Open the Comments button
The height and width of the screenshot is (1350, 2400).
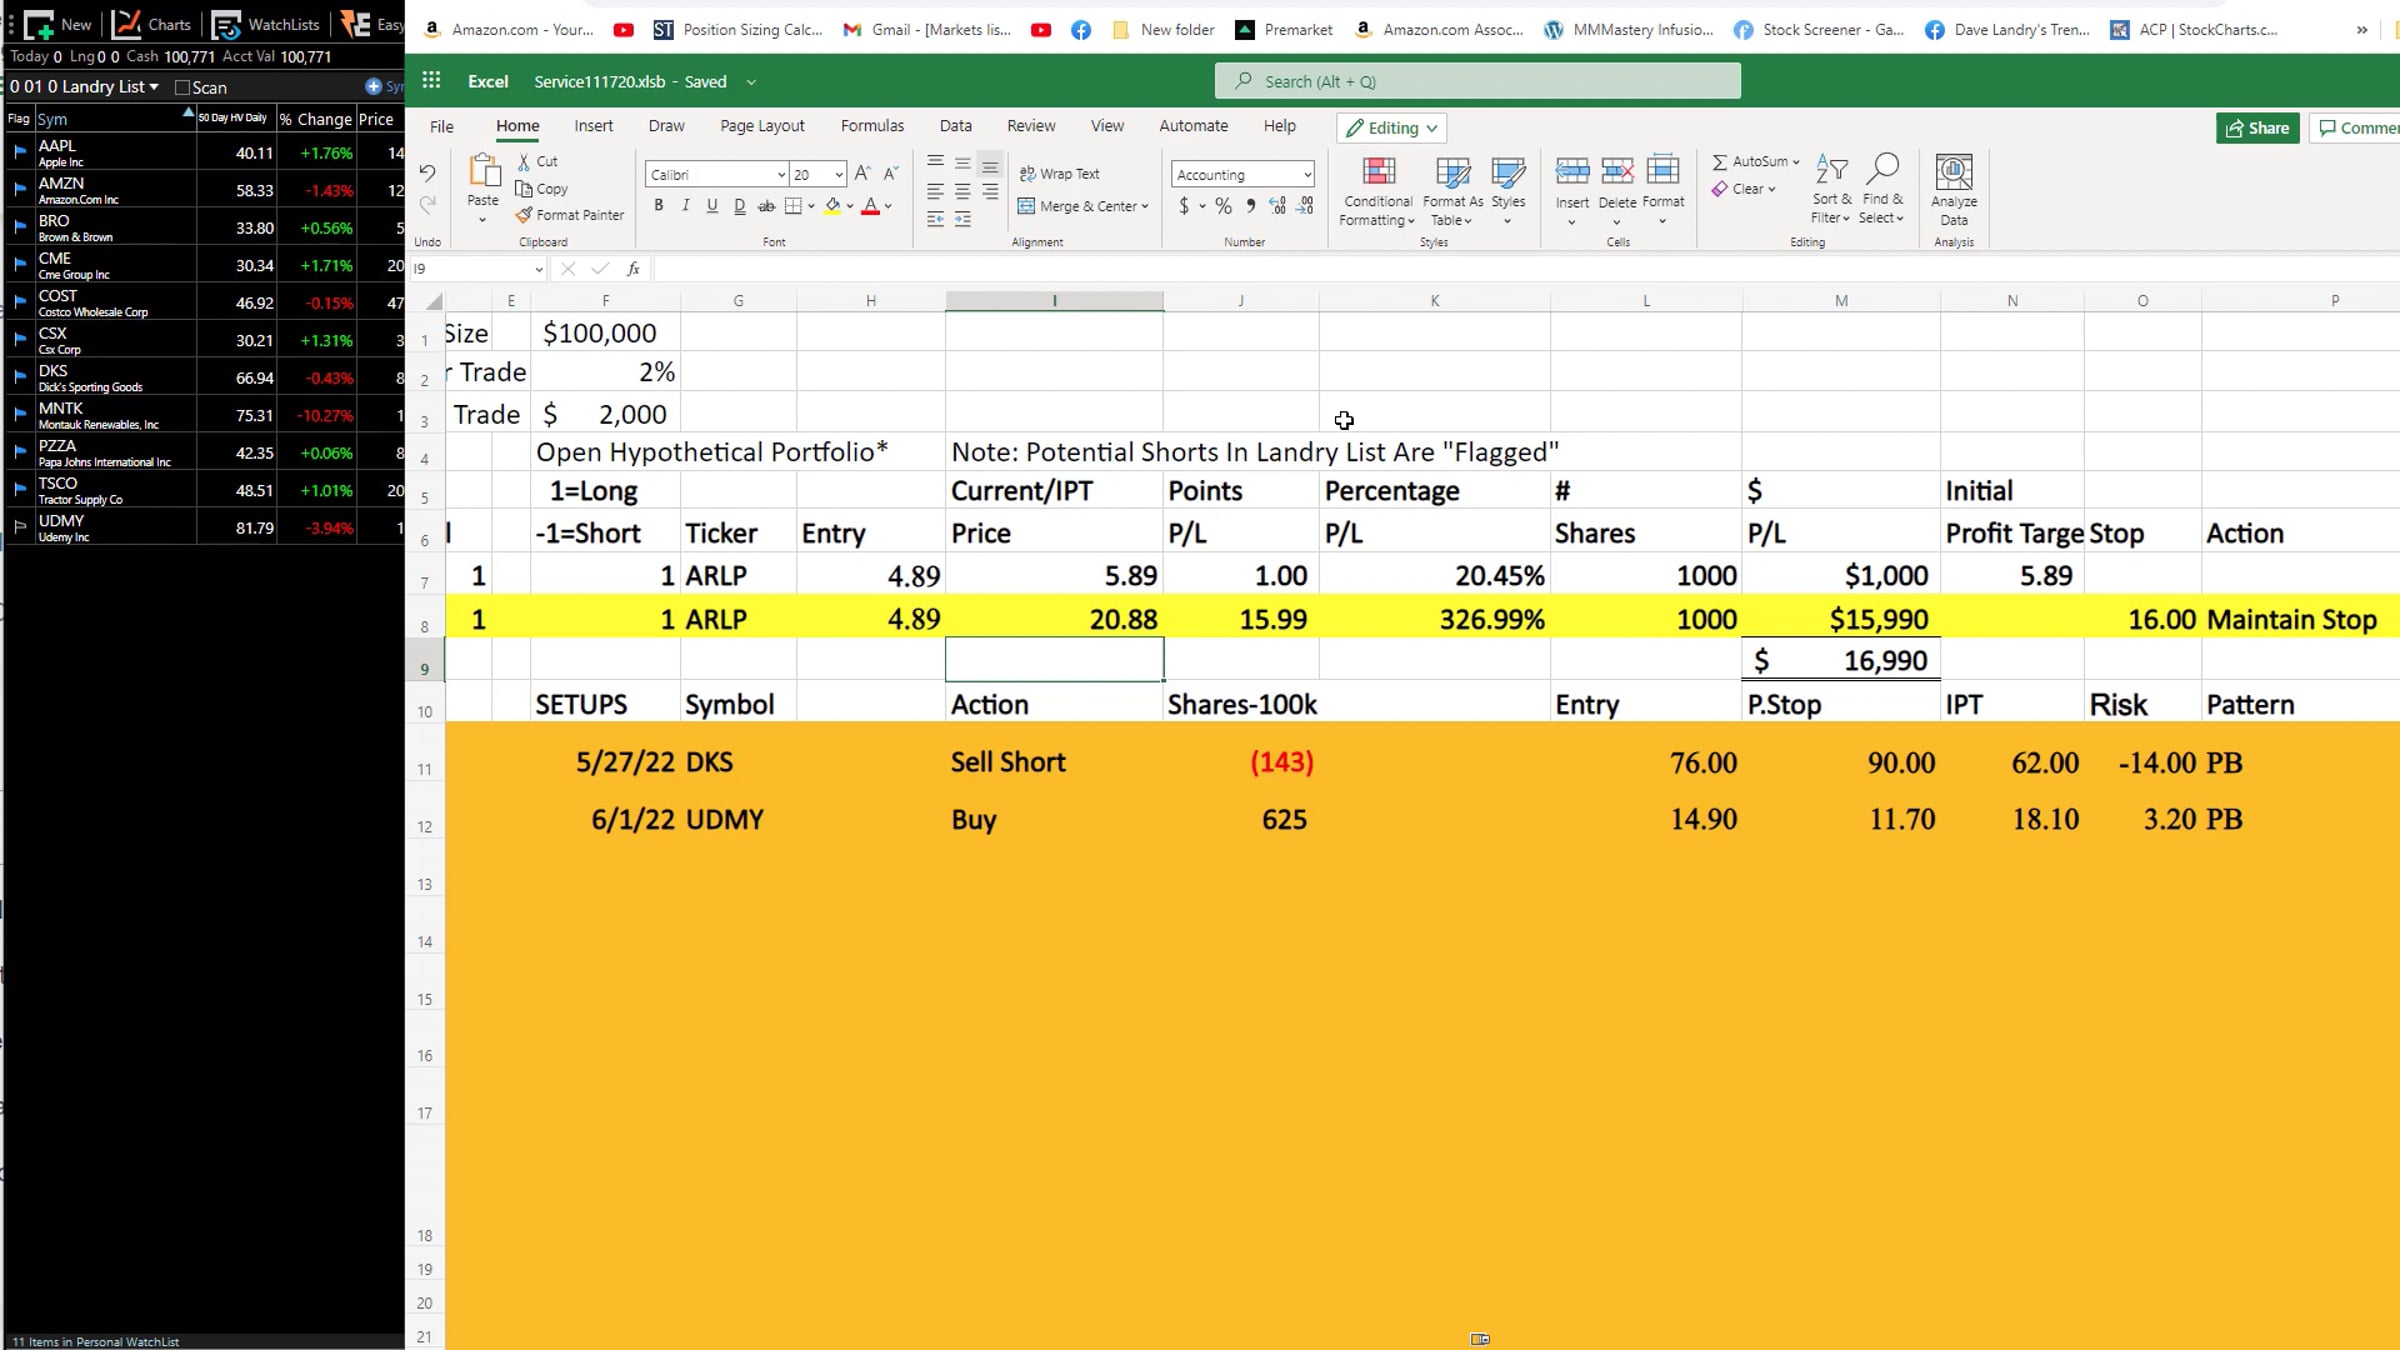coord(2355,128)
